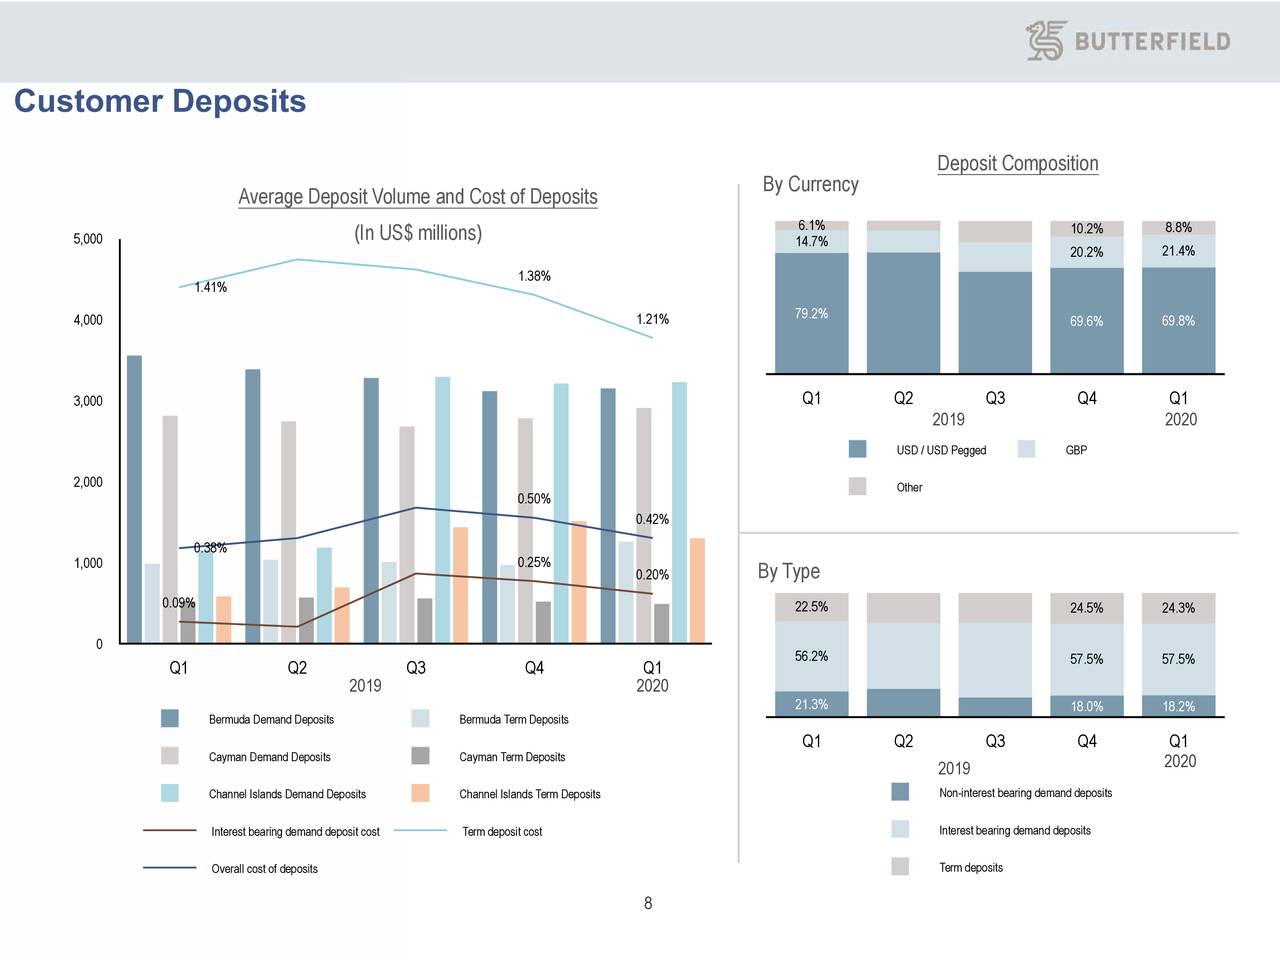The height and width of the screenshot is (960, 1280).
Task: Click the Average Deposit Volume and Cost heading
Action: (x=417, y=197)
